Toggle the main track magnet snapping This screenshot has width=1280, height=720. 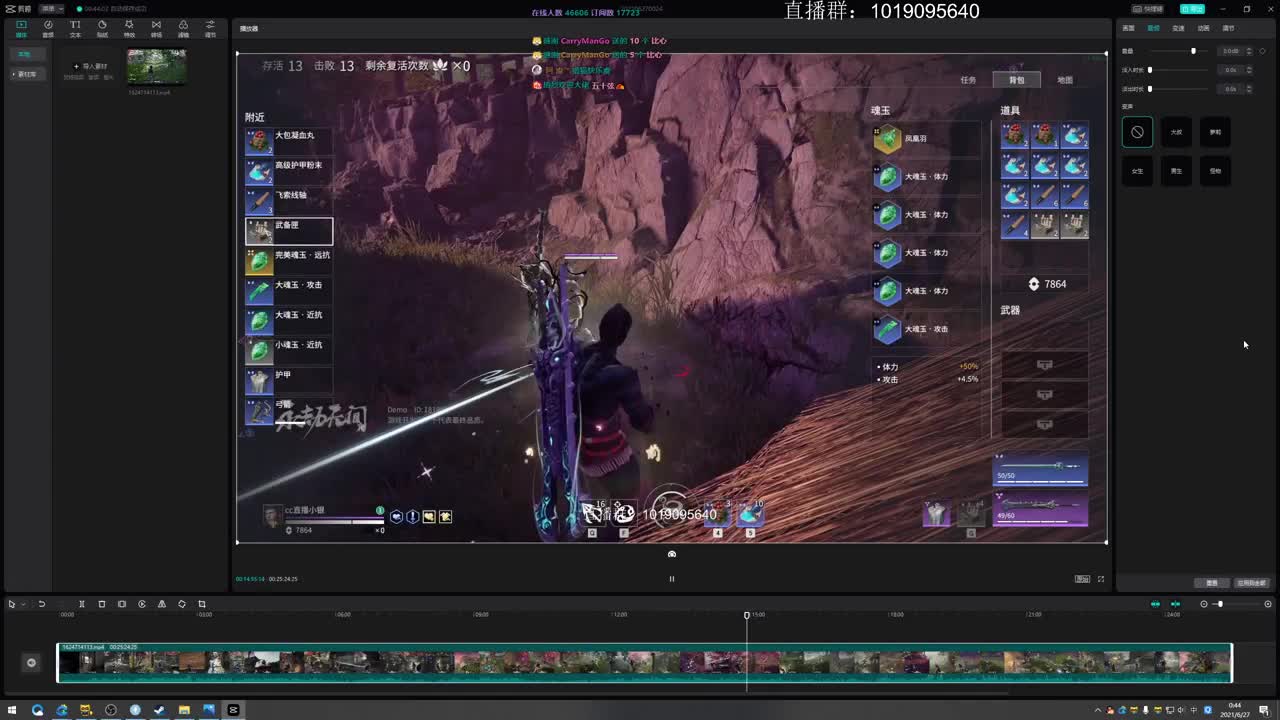1156,604
